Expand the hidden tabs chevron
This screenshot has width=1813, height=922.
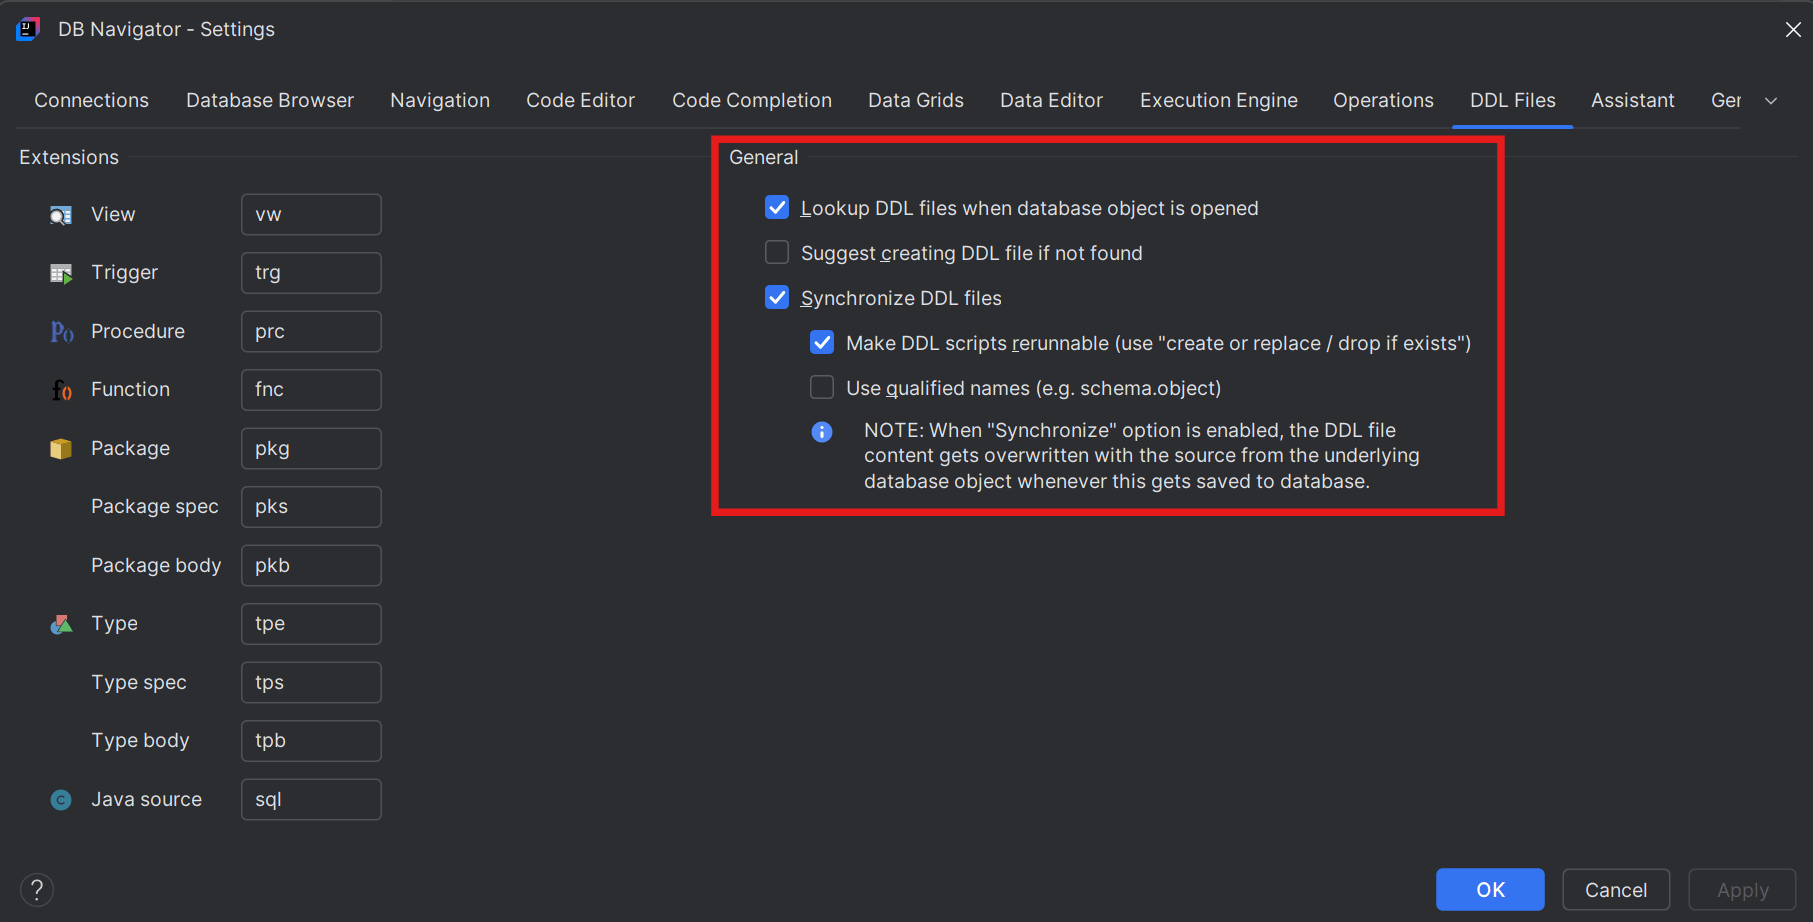(1771, 100)
